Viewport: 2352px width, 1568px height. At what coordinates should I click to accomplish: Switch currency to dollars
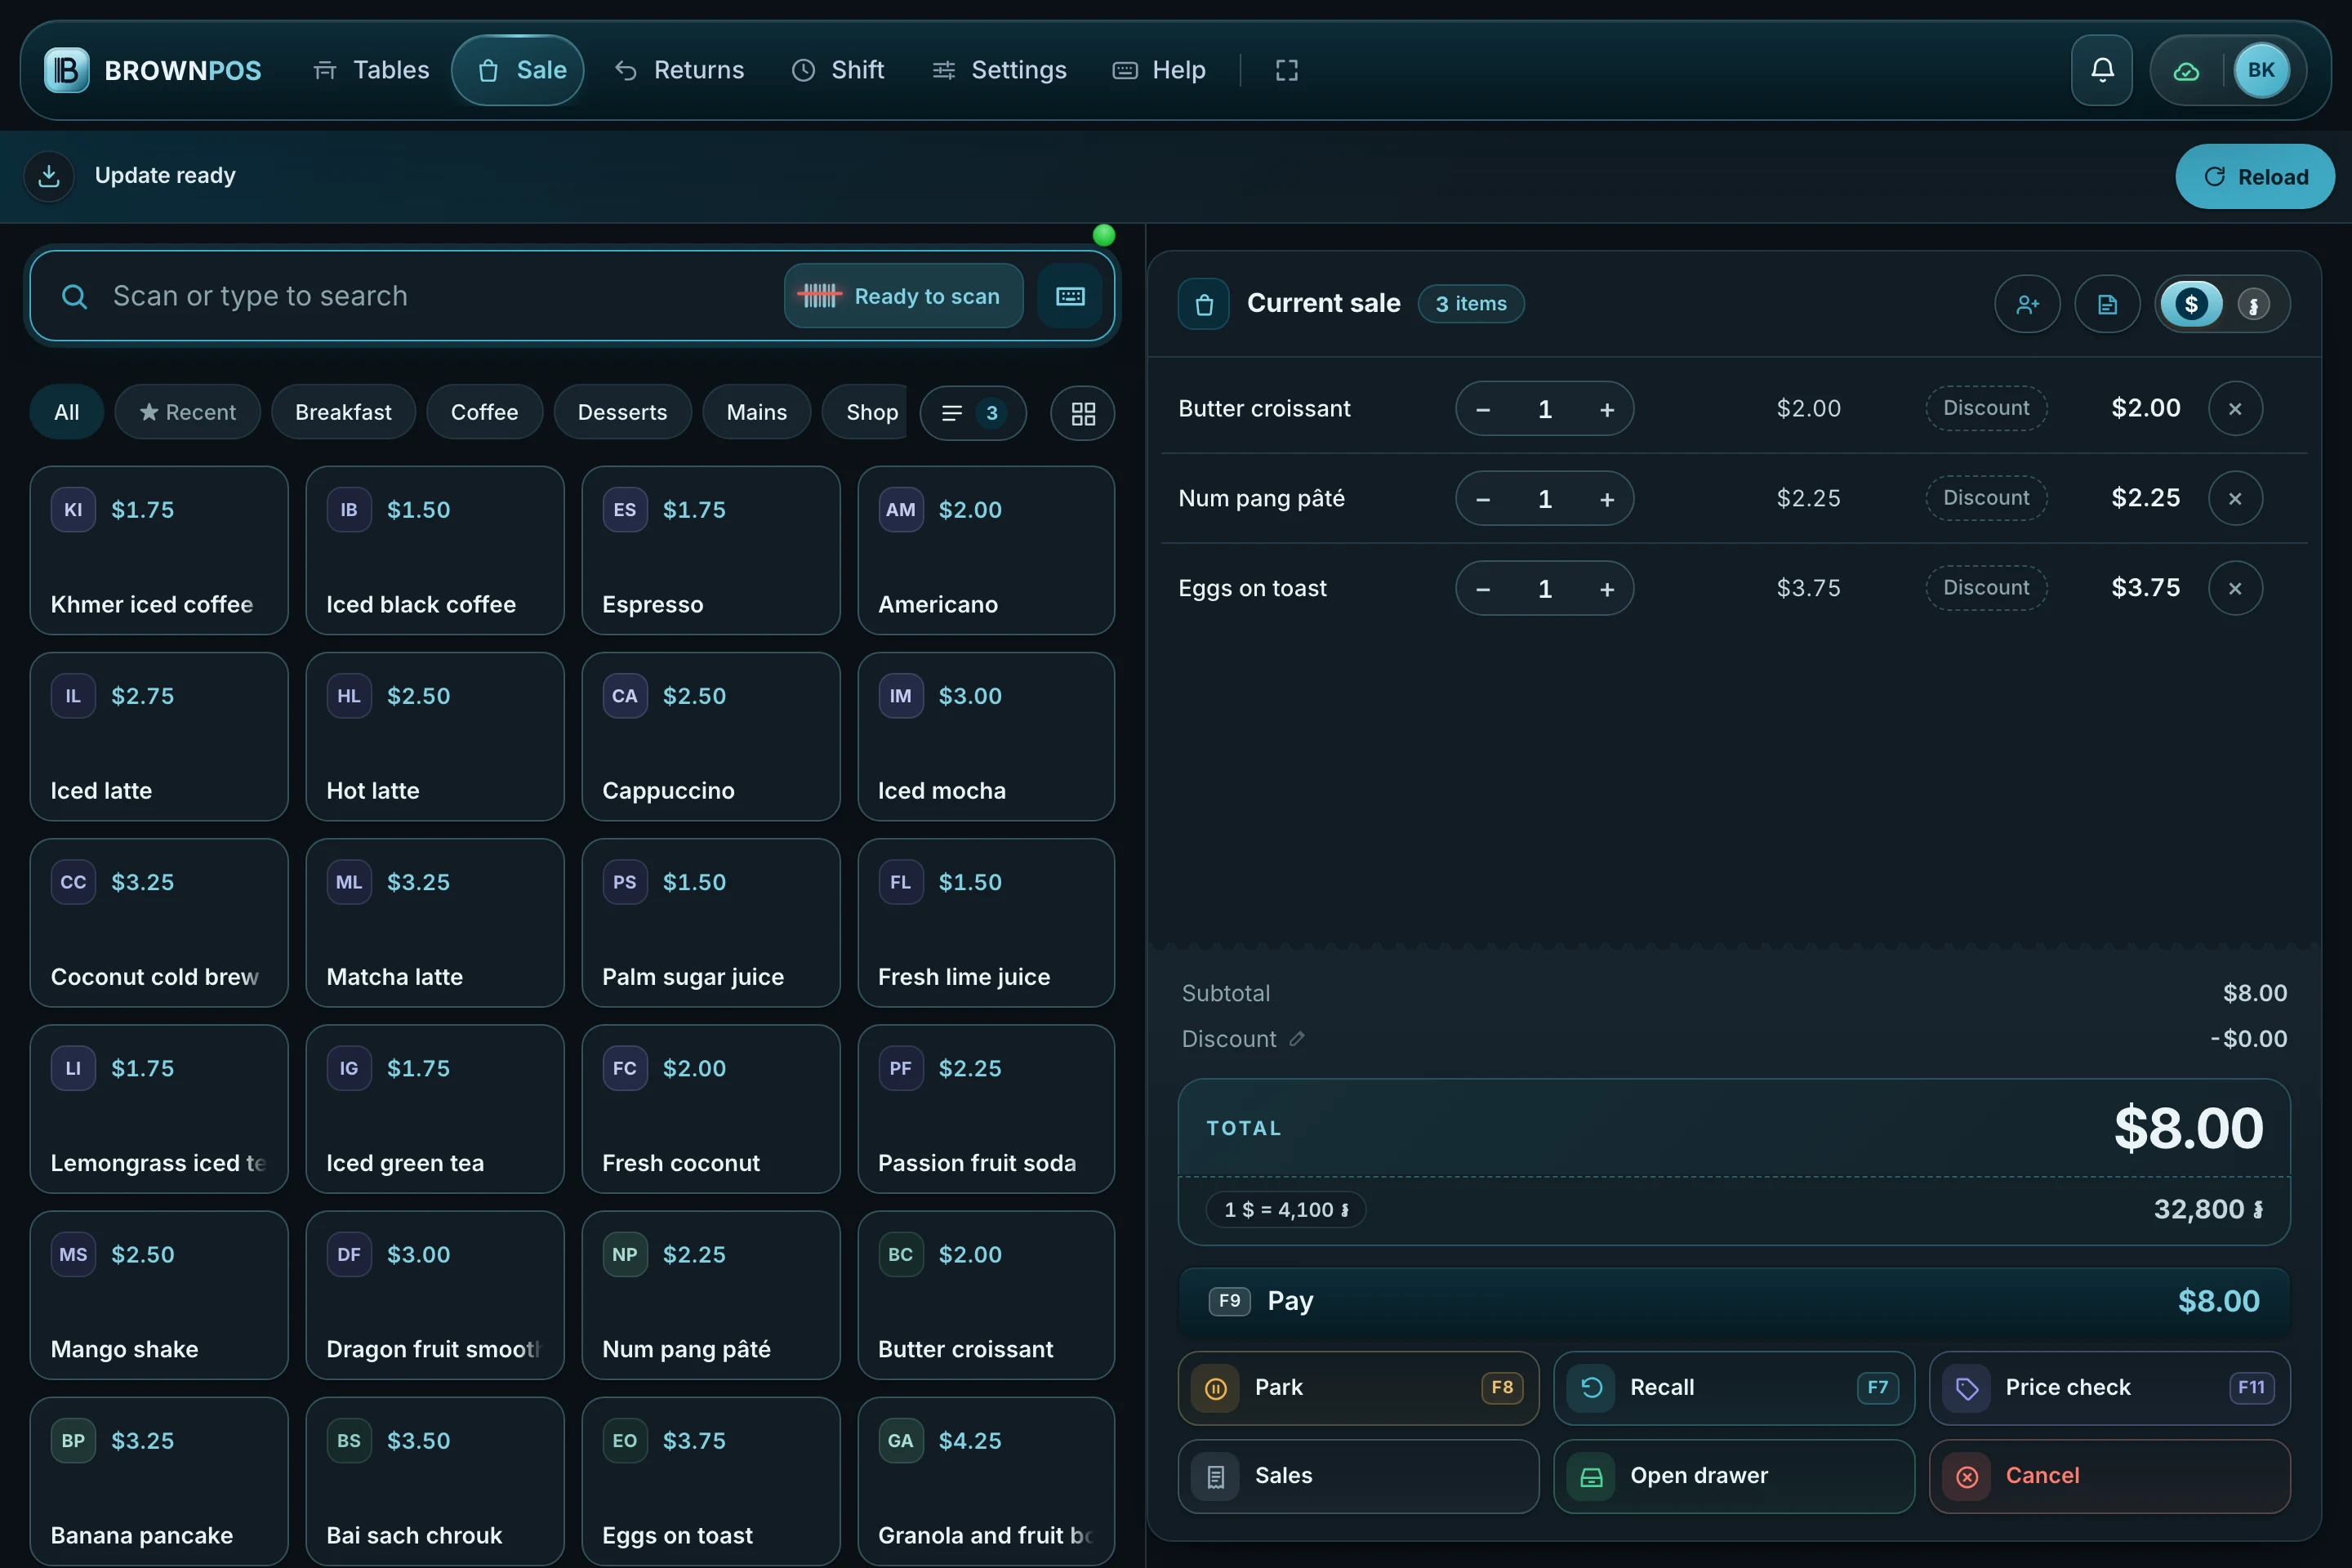[2191, 304]
